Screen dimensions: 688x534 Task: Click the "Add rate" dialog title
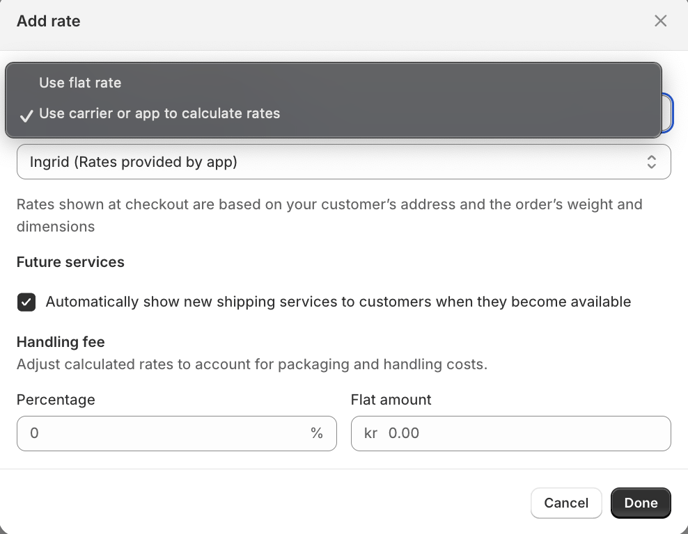(48, 21)
